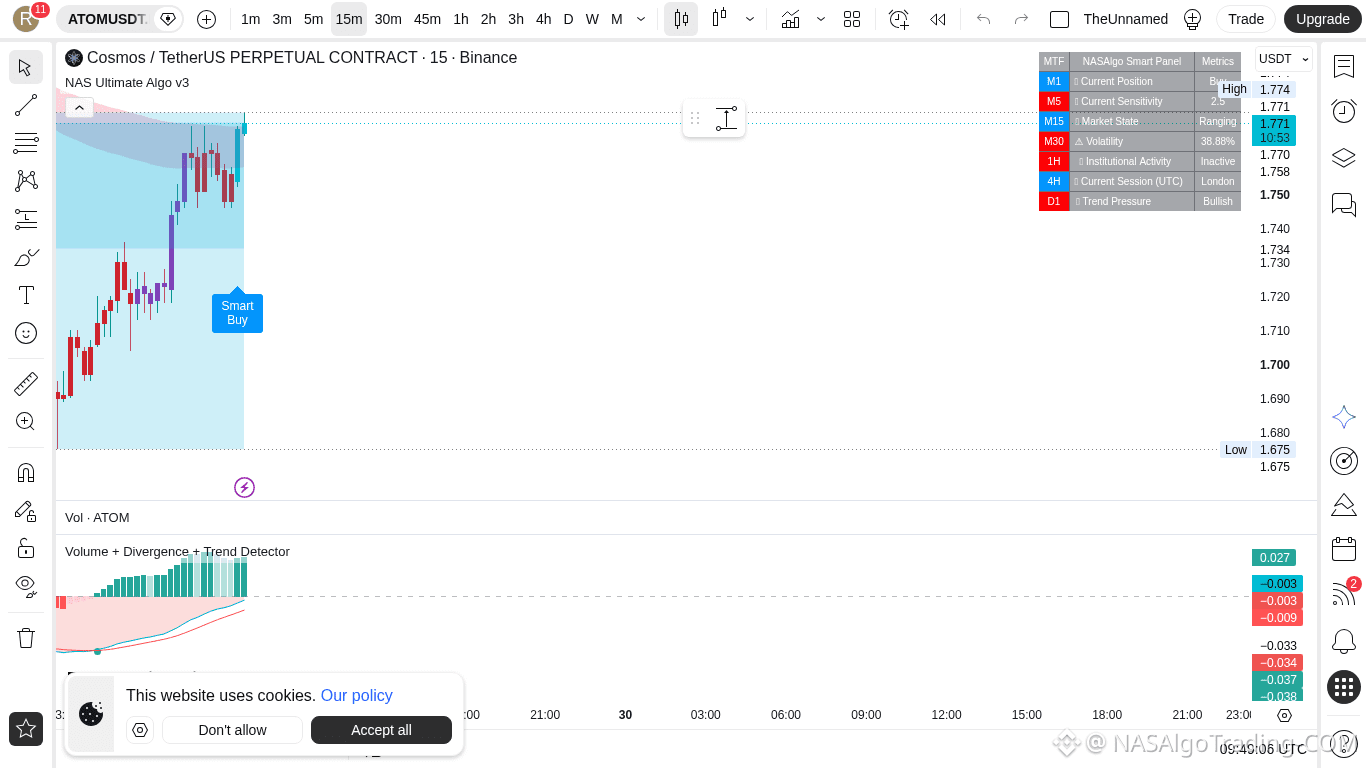Viewport: 1366px width, 768px height.
Task: Click the replay rewind icon
Action: [x=938, y=19]
